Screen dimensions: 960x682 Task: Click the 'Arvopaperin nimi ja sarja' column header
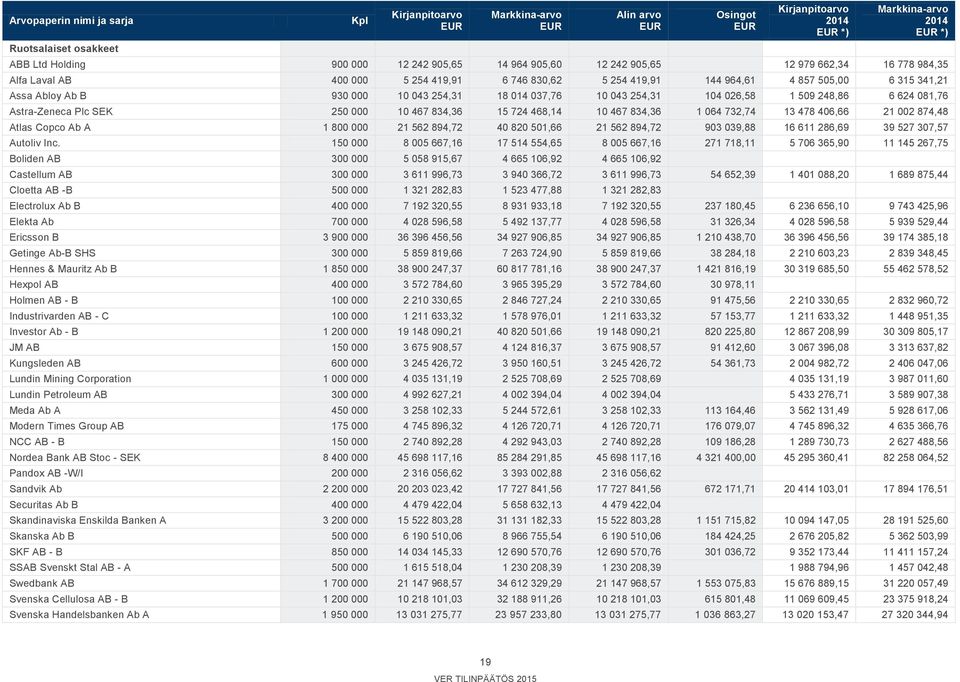71,21
